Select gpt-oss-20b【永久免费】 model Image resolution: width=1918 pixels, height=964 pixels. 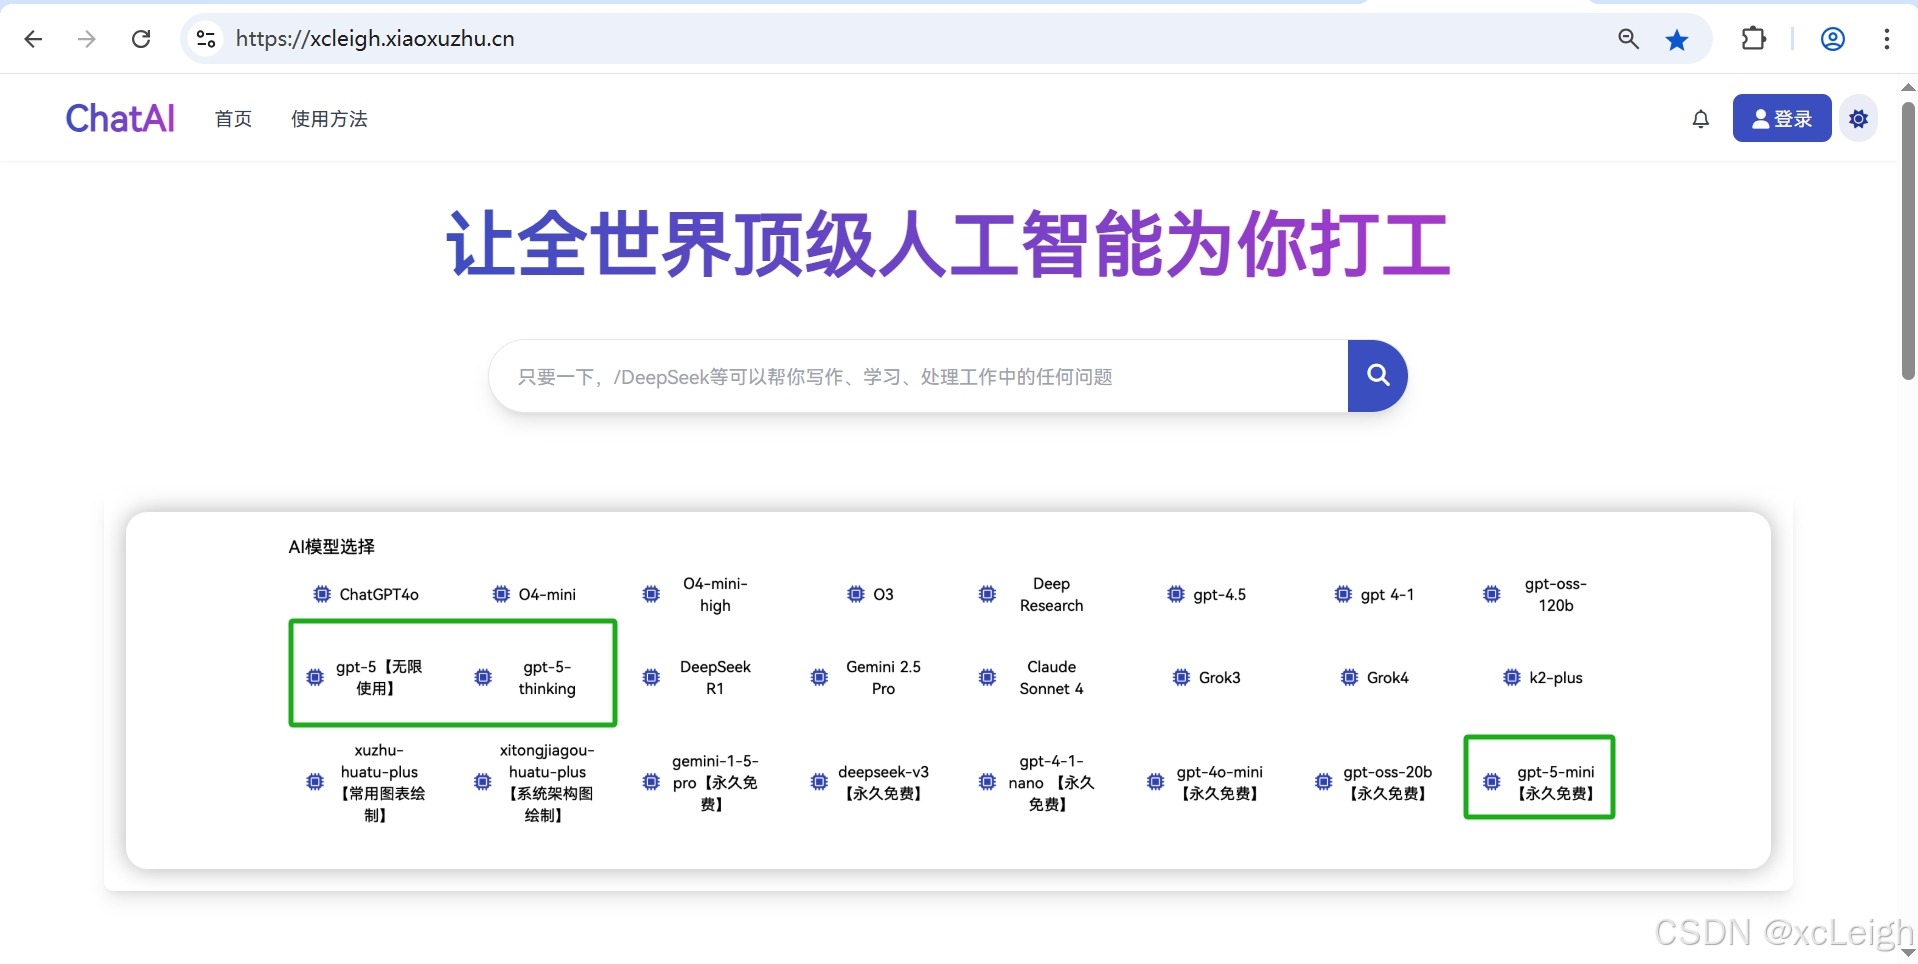(1388, 782)
